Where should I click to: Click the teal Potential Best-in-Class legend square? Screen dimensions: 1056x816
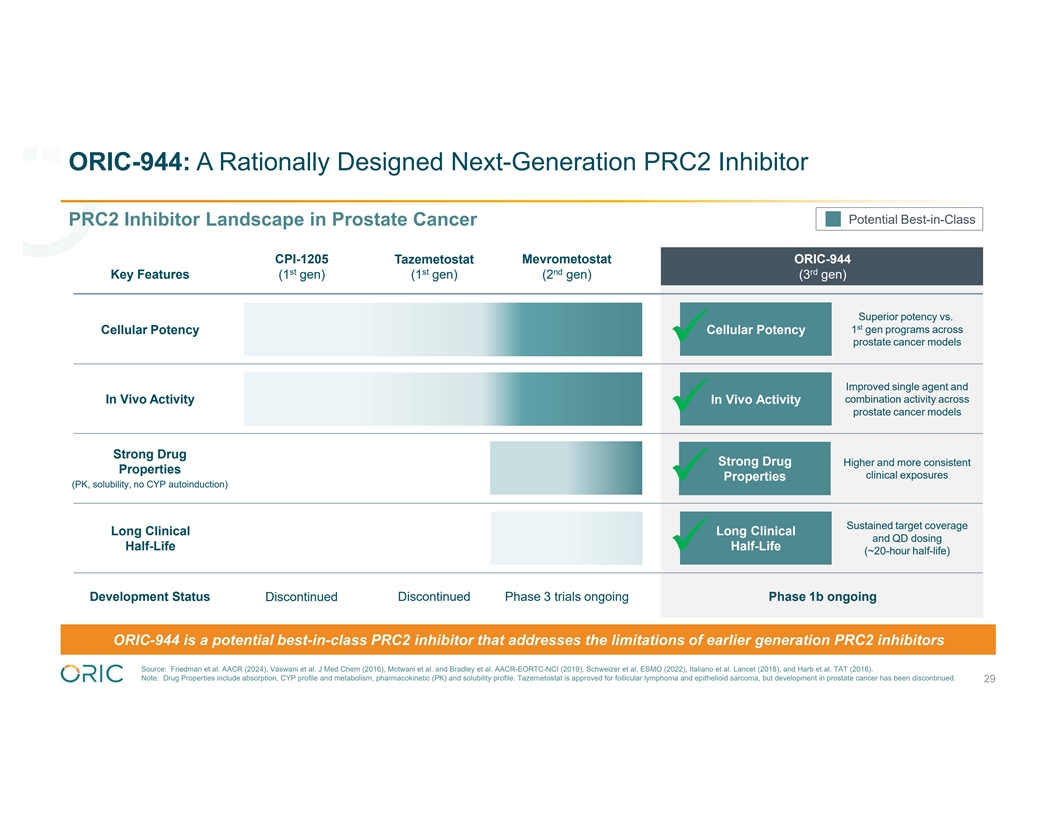(x=833, y=219)
